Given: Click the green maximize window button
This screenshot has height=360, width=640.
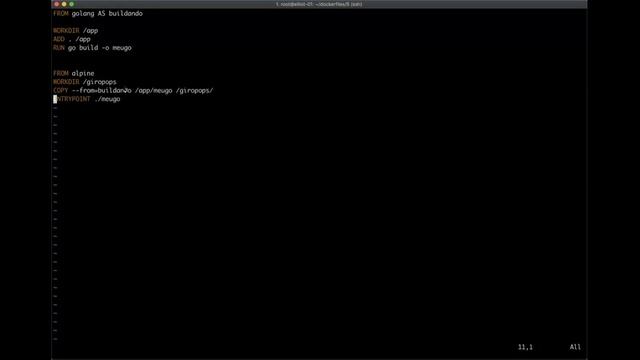Looking at the screenshot, I should pyautogui.click(x=71, y=4).
